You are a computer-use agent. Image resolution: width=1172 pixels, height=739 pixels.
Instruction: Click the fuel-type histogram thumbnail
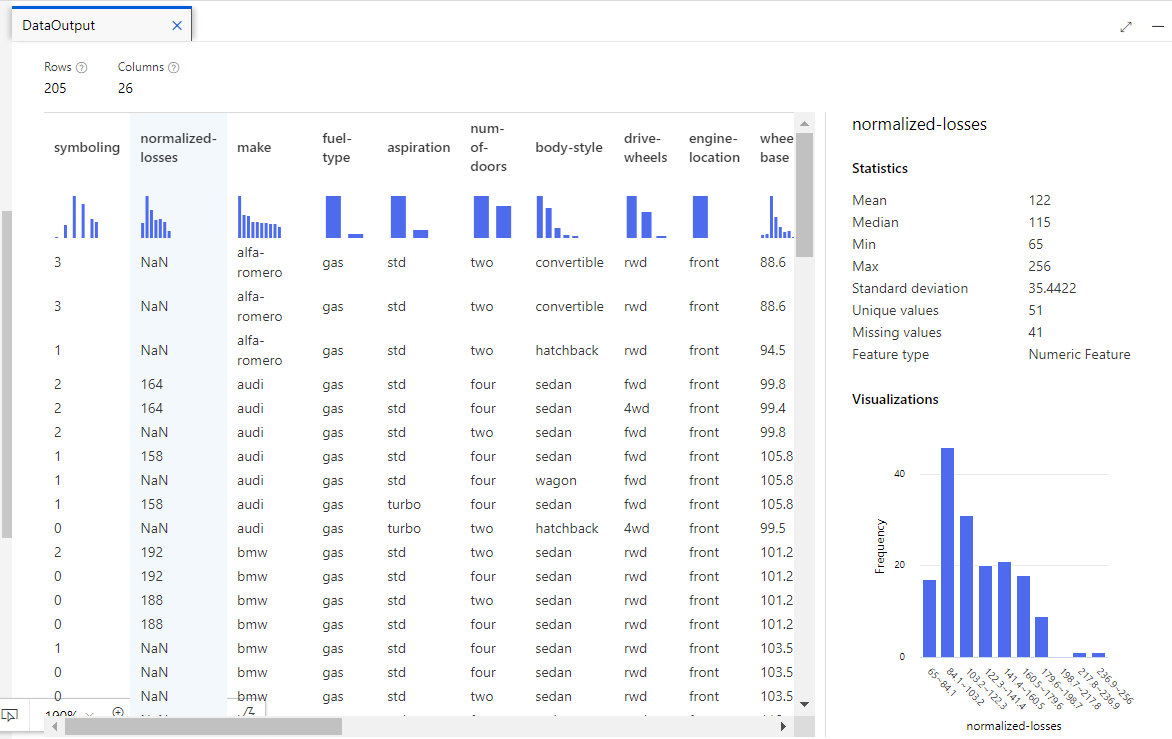coord(344,217)
